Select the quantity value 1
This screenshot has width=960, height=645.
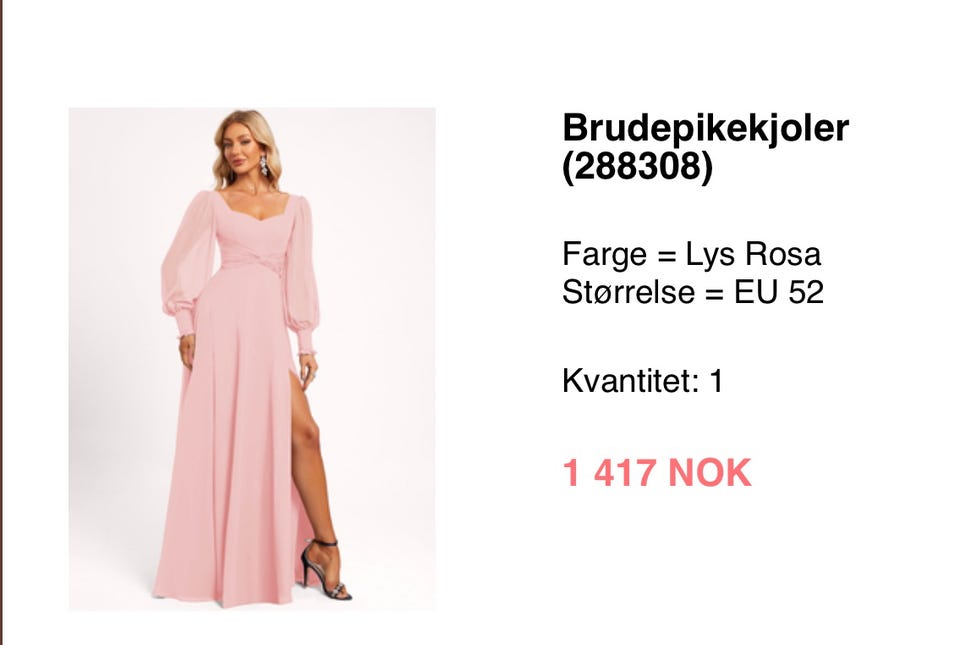pos(716,381)
